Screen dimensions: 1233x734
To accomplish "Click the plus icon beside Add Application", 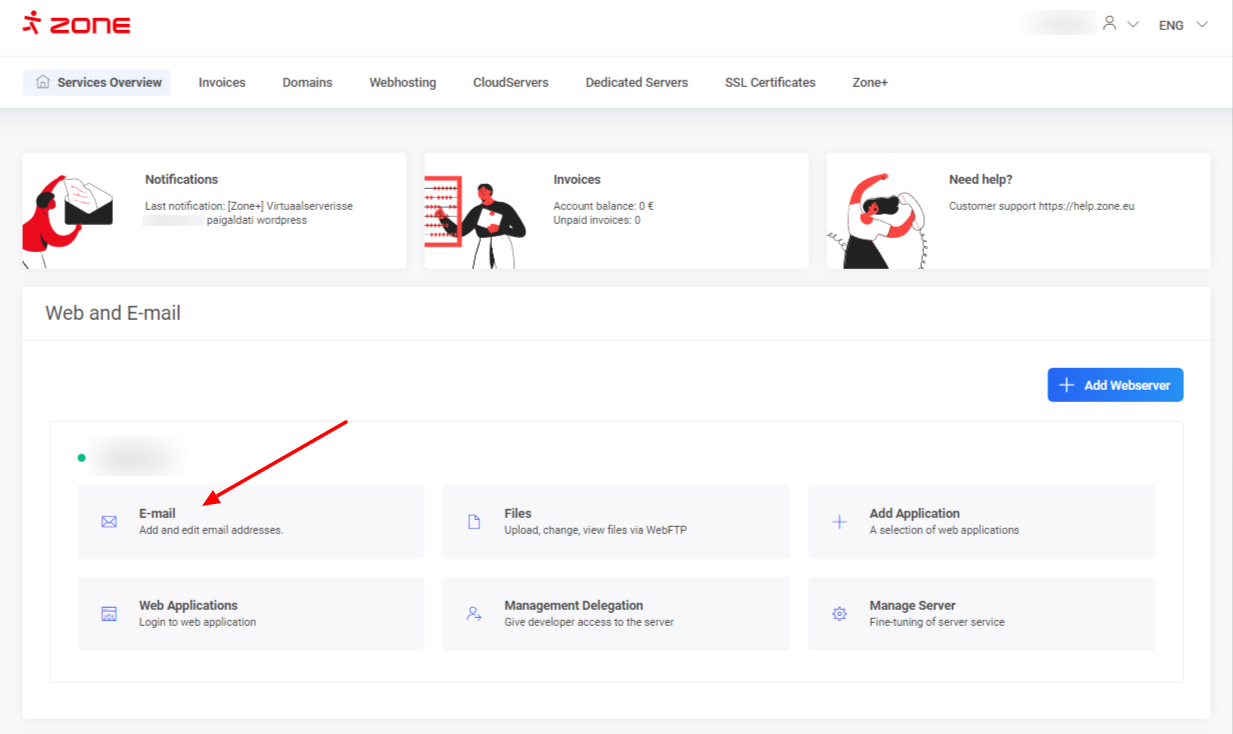I will [x=840, y=522].
